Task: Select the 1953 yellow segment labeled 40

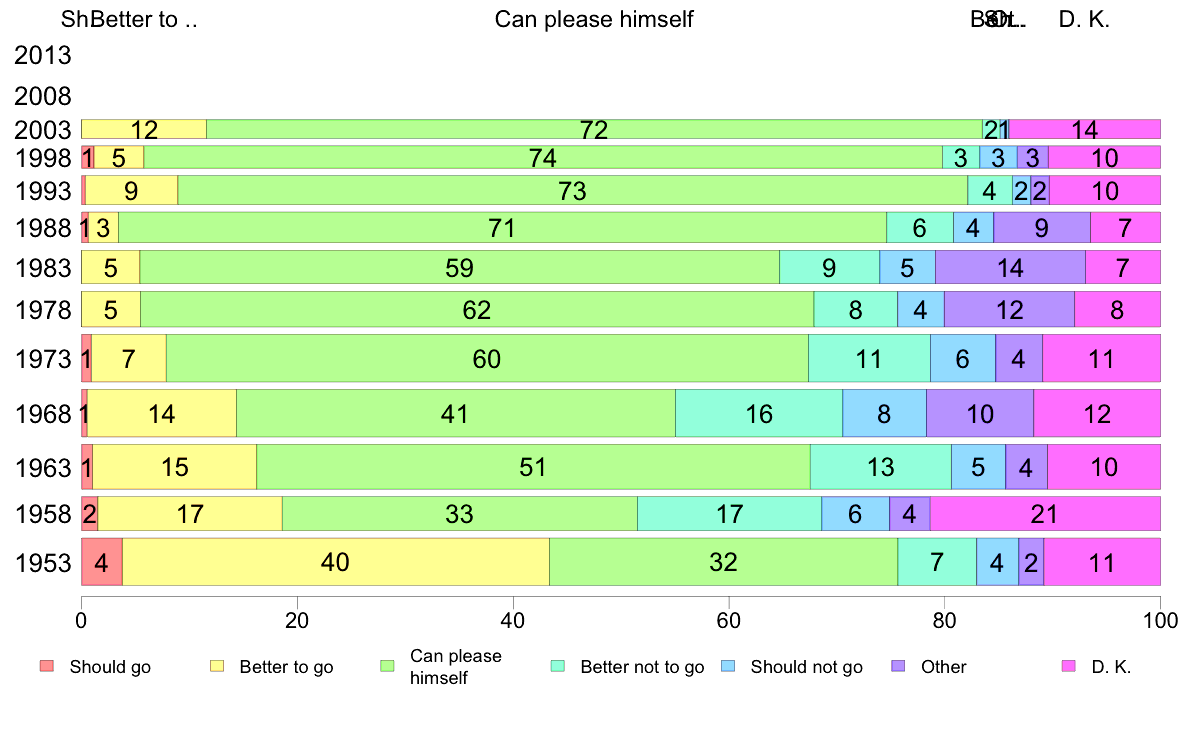Action: tap(336, 562)
